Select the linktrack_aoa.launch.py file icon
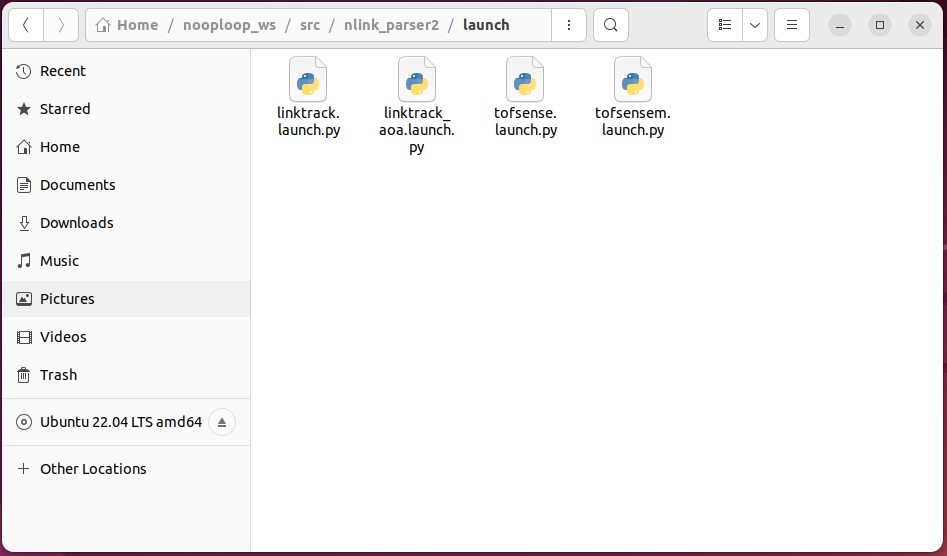The width and height of the screenshot is (947, 556). point(416,80)
